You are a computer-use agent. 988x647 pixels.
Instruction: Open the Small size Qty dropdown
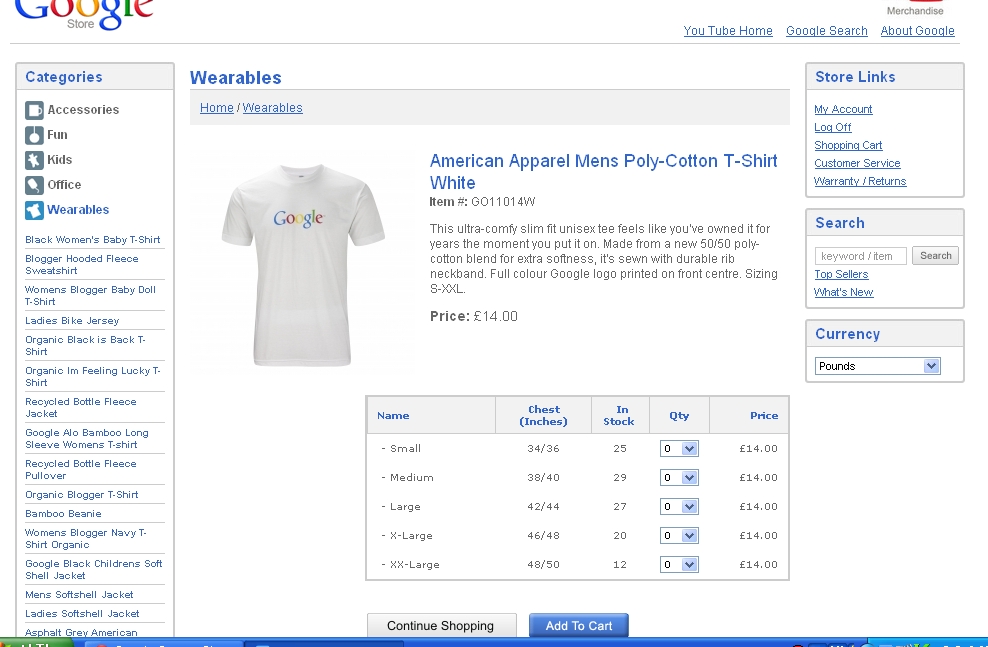[679, 449]
